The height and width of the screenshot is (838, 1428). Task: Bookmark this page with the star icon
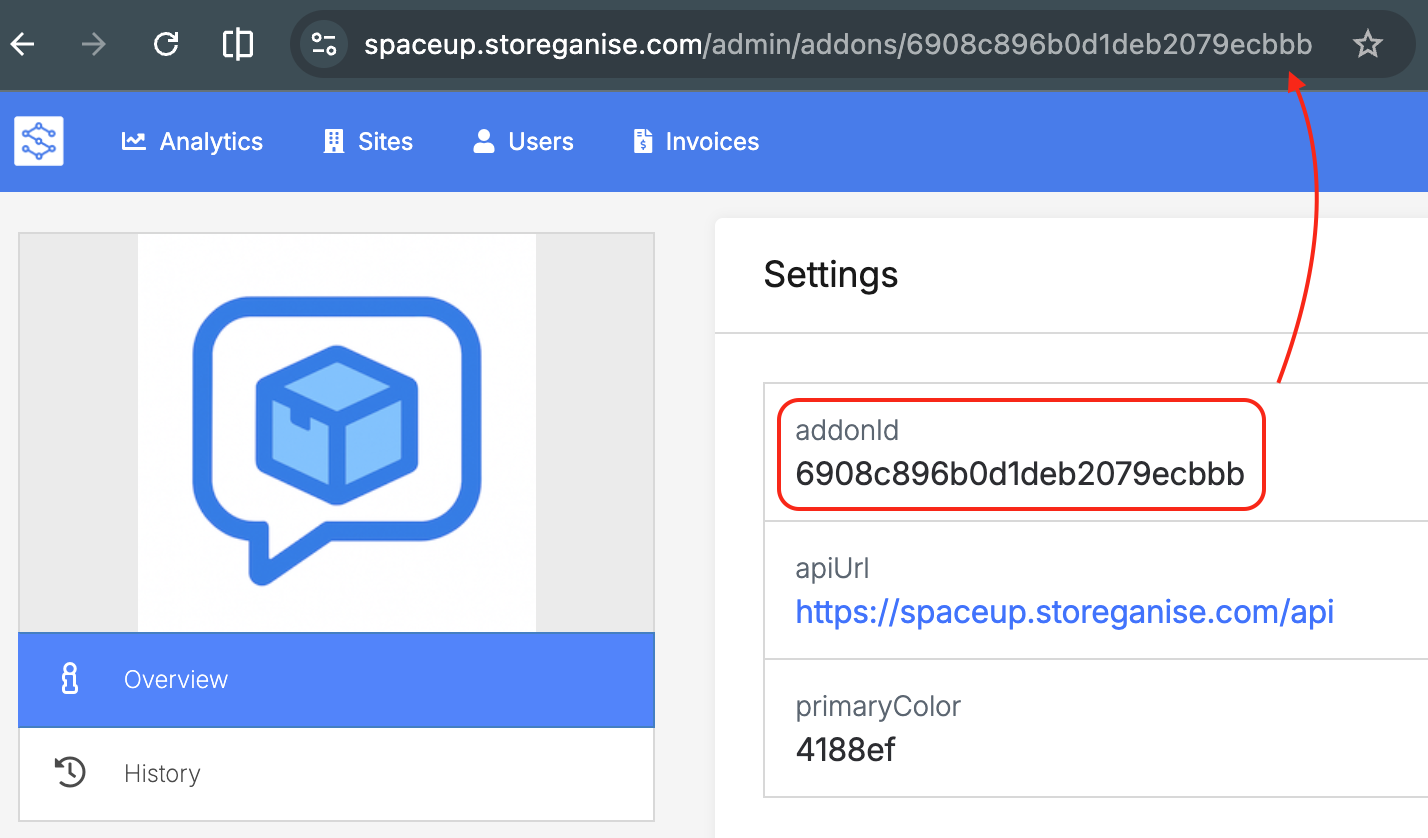point(1367,44)
